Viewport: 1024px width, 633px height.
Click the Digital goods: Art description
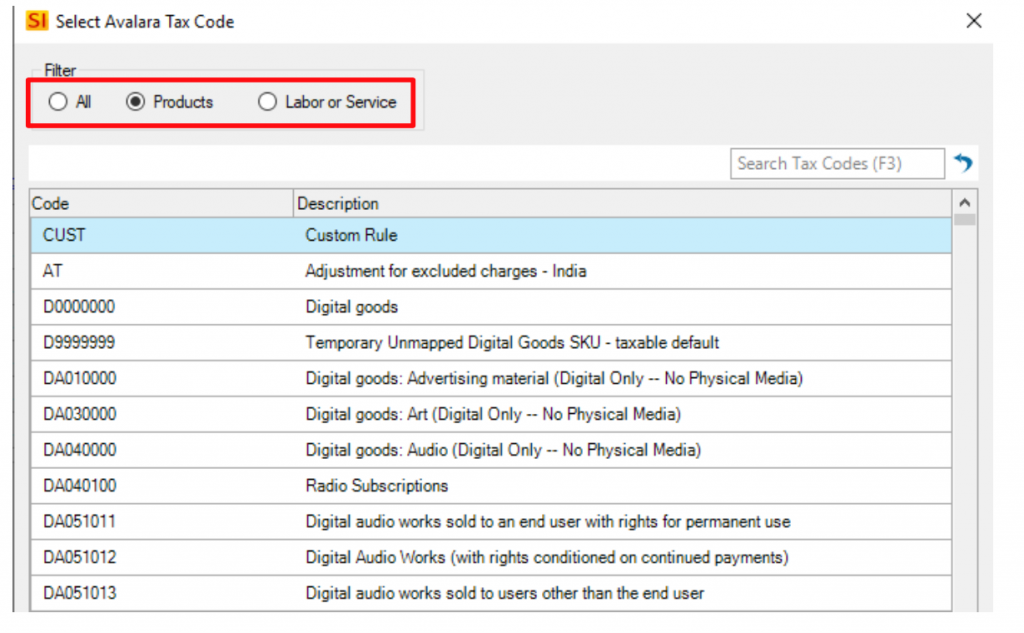[x=493, y=415]
